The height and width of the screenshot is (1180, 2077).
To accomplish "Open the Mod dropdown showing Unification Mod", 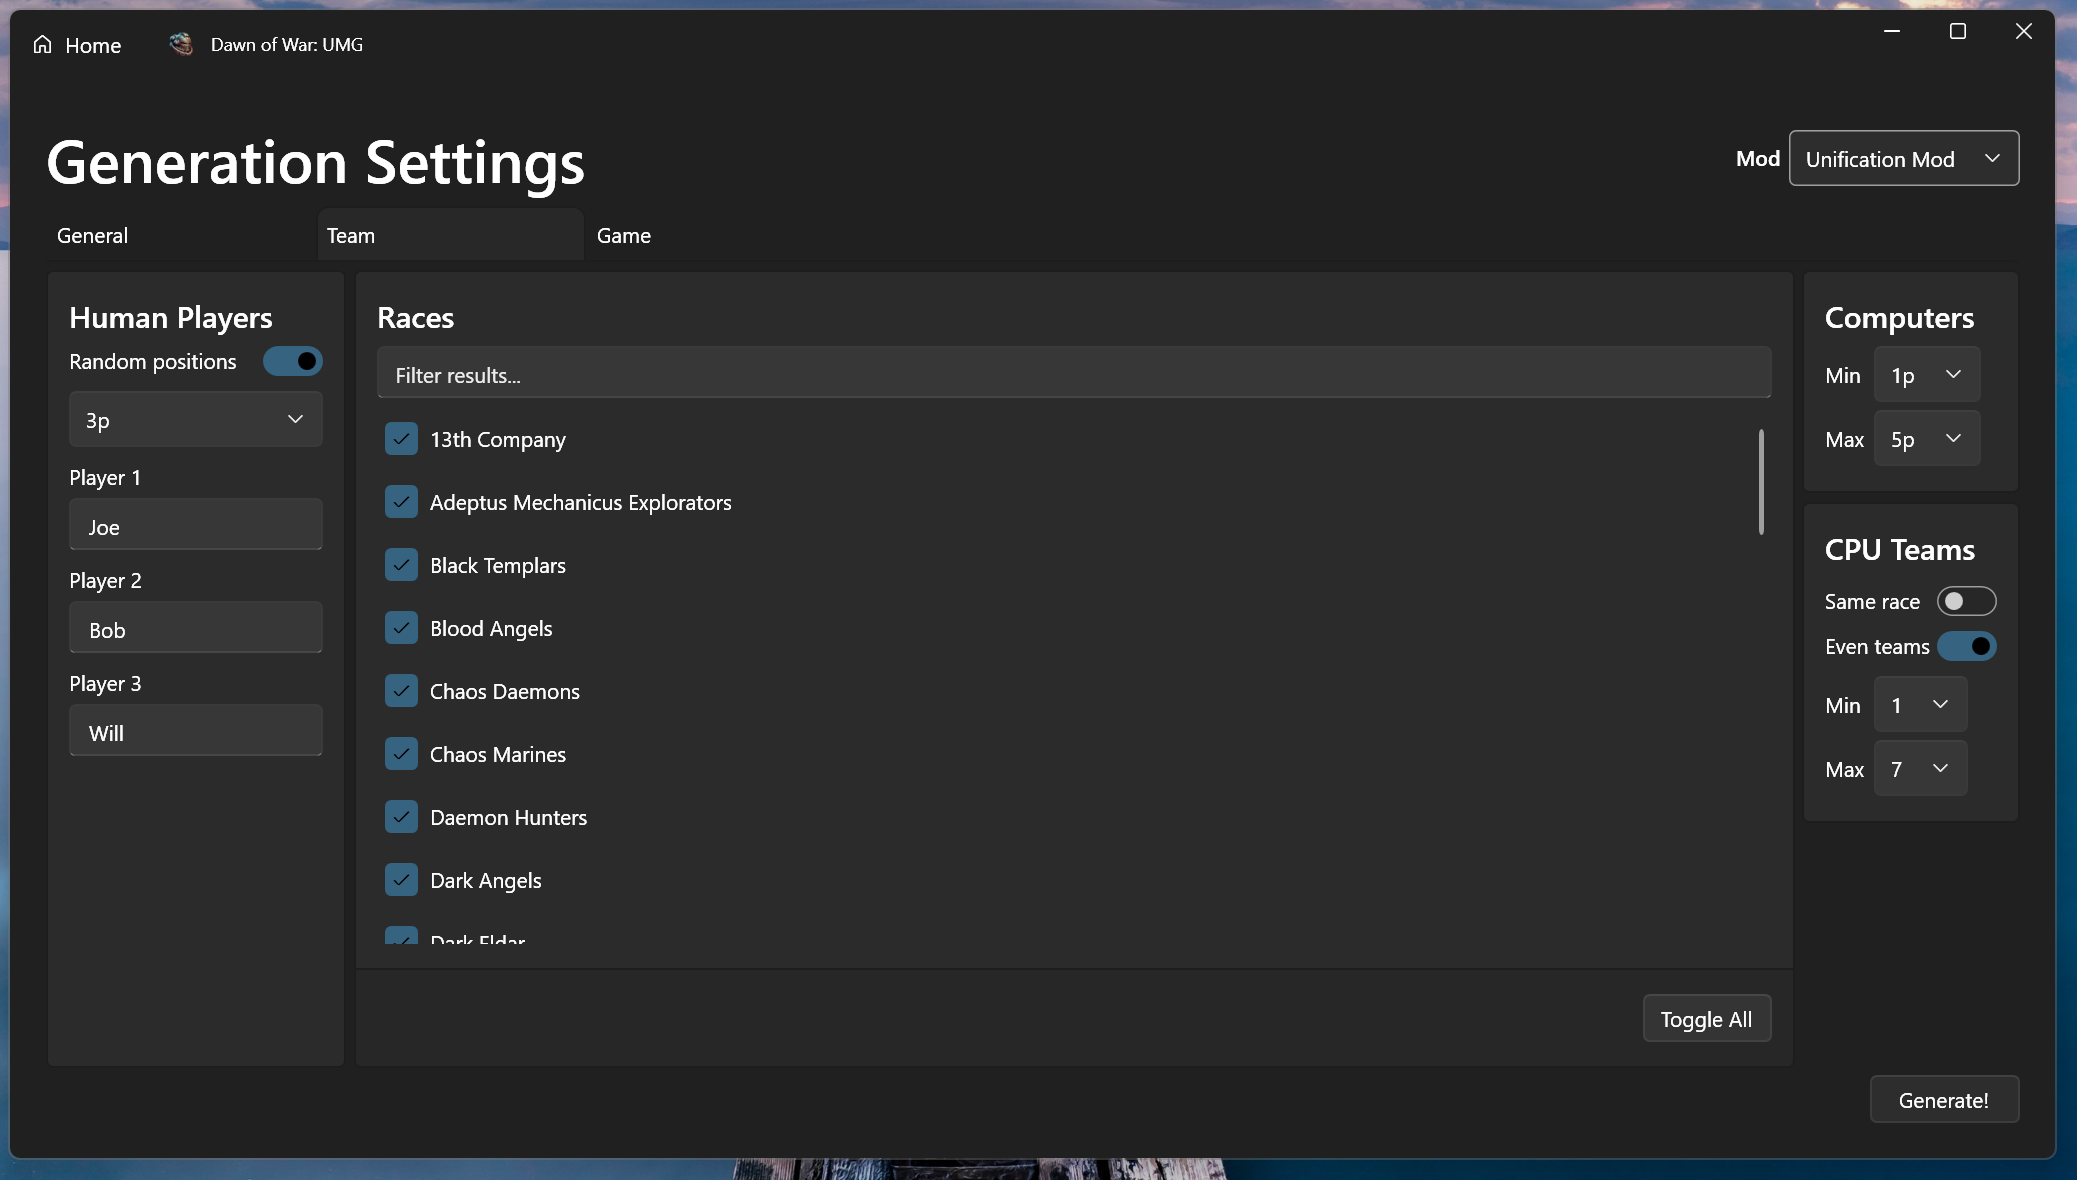I will pos(1903,159).
